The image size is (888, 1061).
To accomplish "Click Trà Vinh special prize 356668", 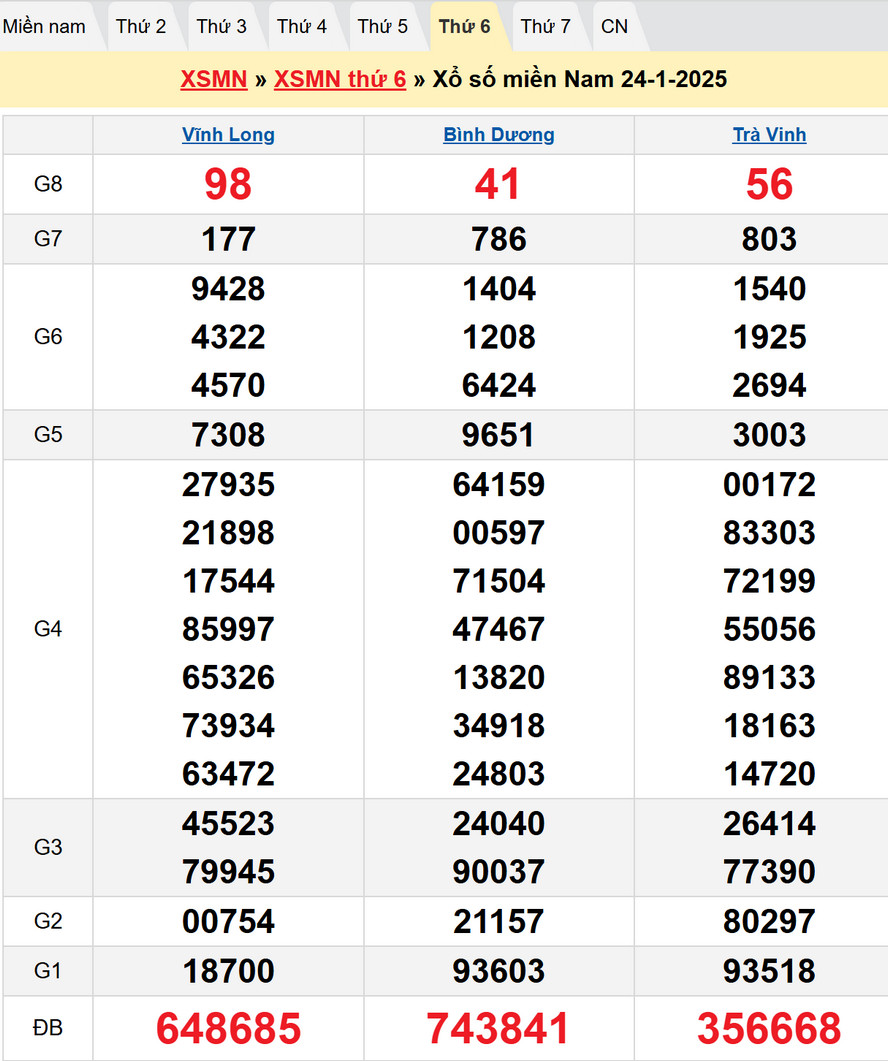I will click(769, 1028).
